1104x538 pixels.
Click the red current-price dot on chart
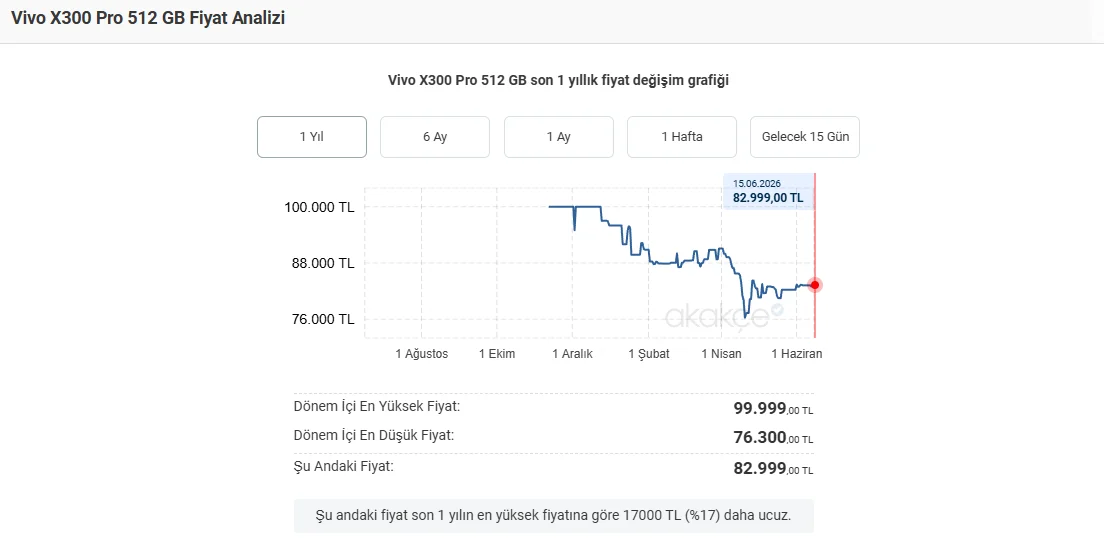point(815,284)
